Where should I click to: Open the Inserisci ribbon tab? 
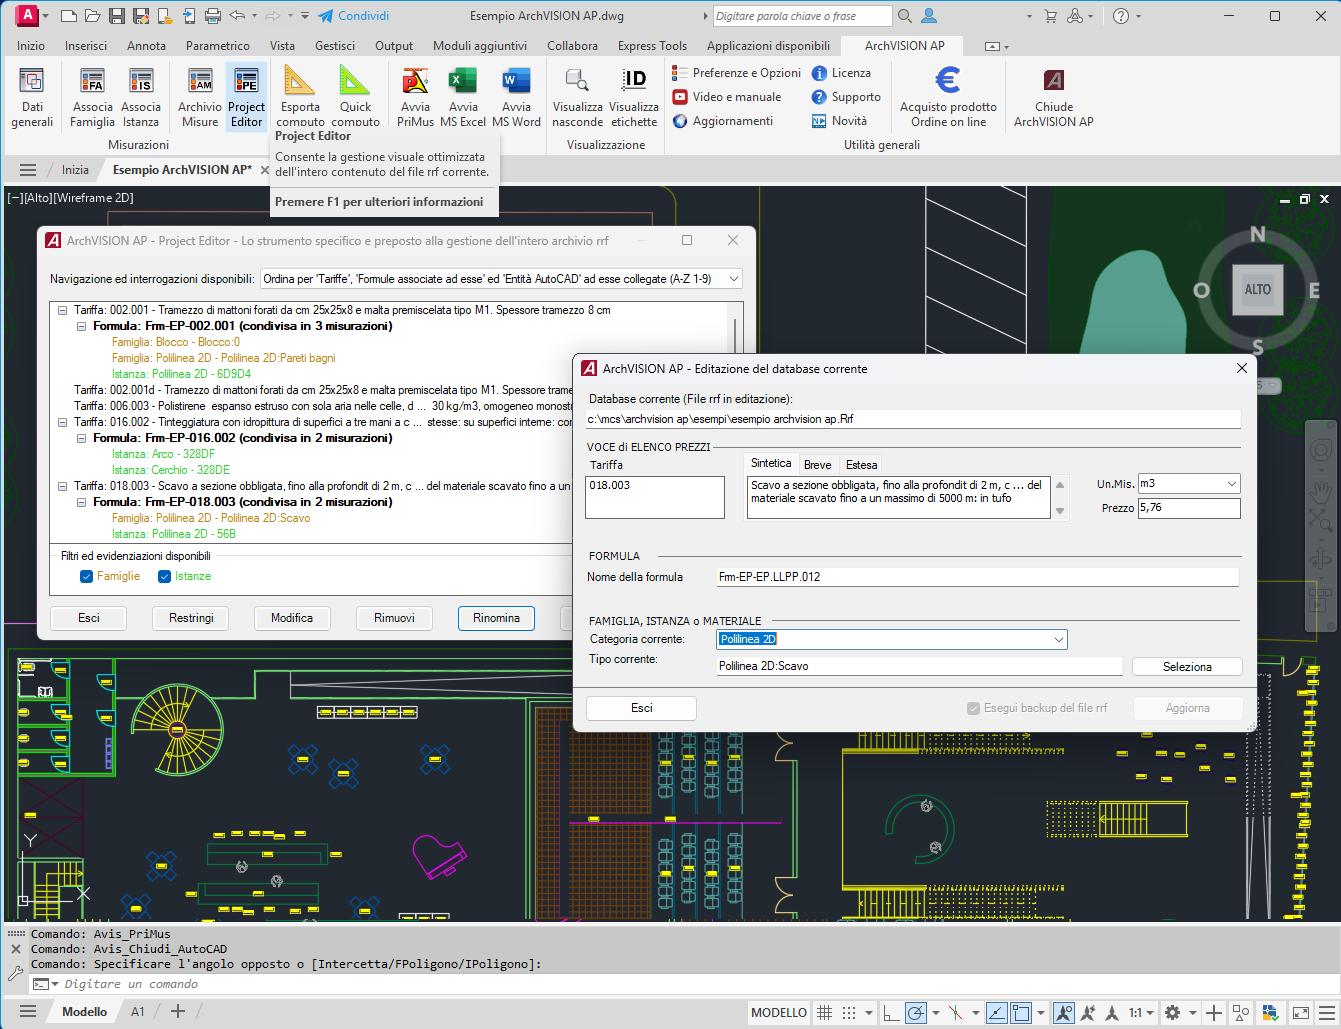(x=86, y=46)
